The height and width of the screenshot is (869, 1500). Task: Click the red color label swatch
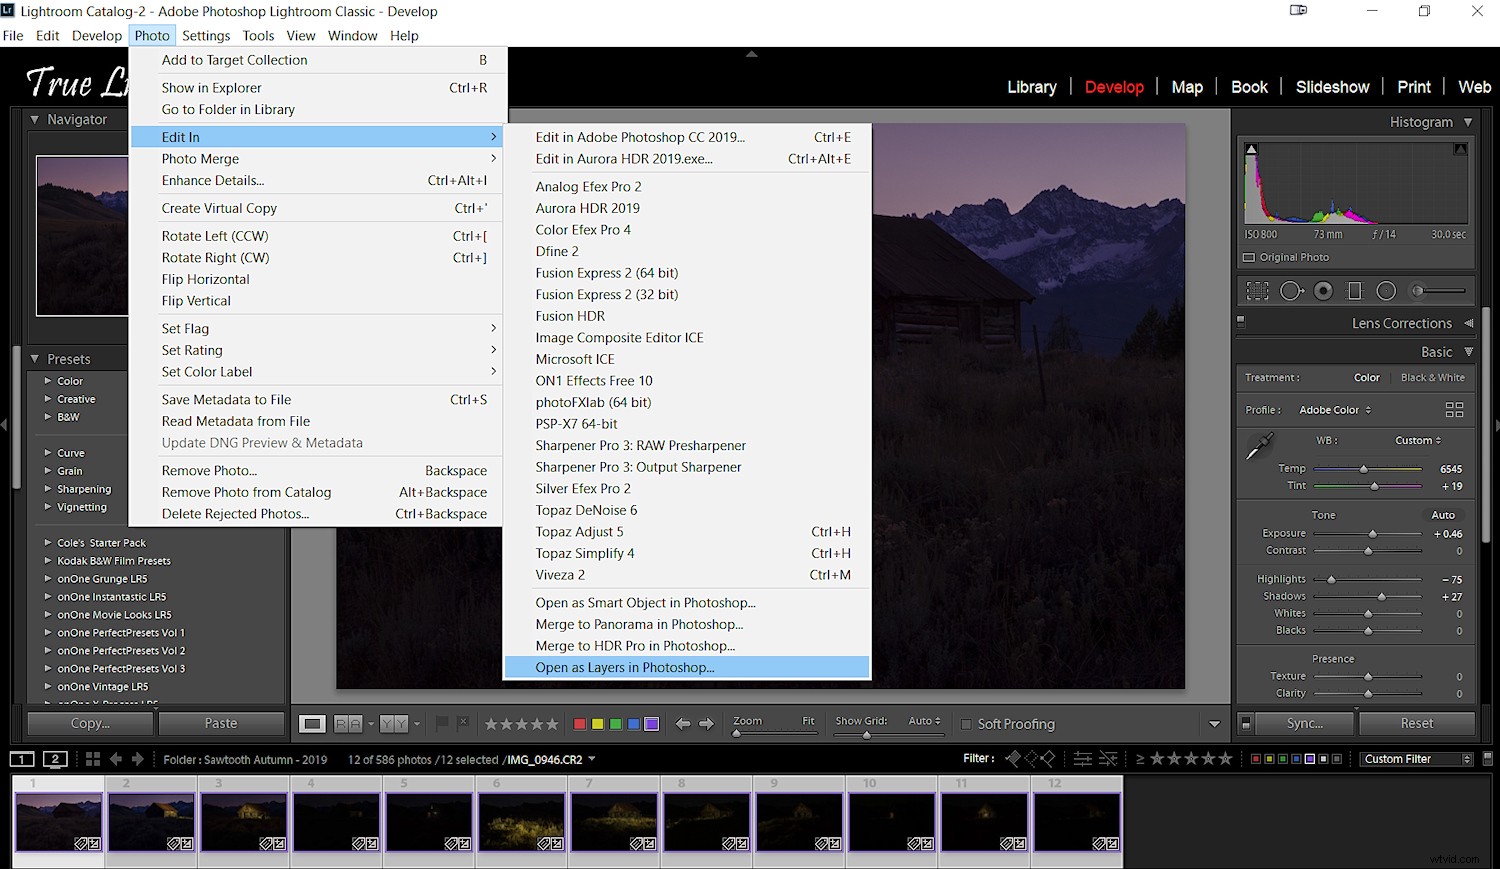[x=579, y=724]
